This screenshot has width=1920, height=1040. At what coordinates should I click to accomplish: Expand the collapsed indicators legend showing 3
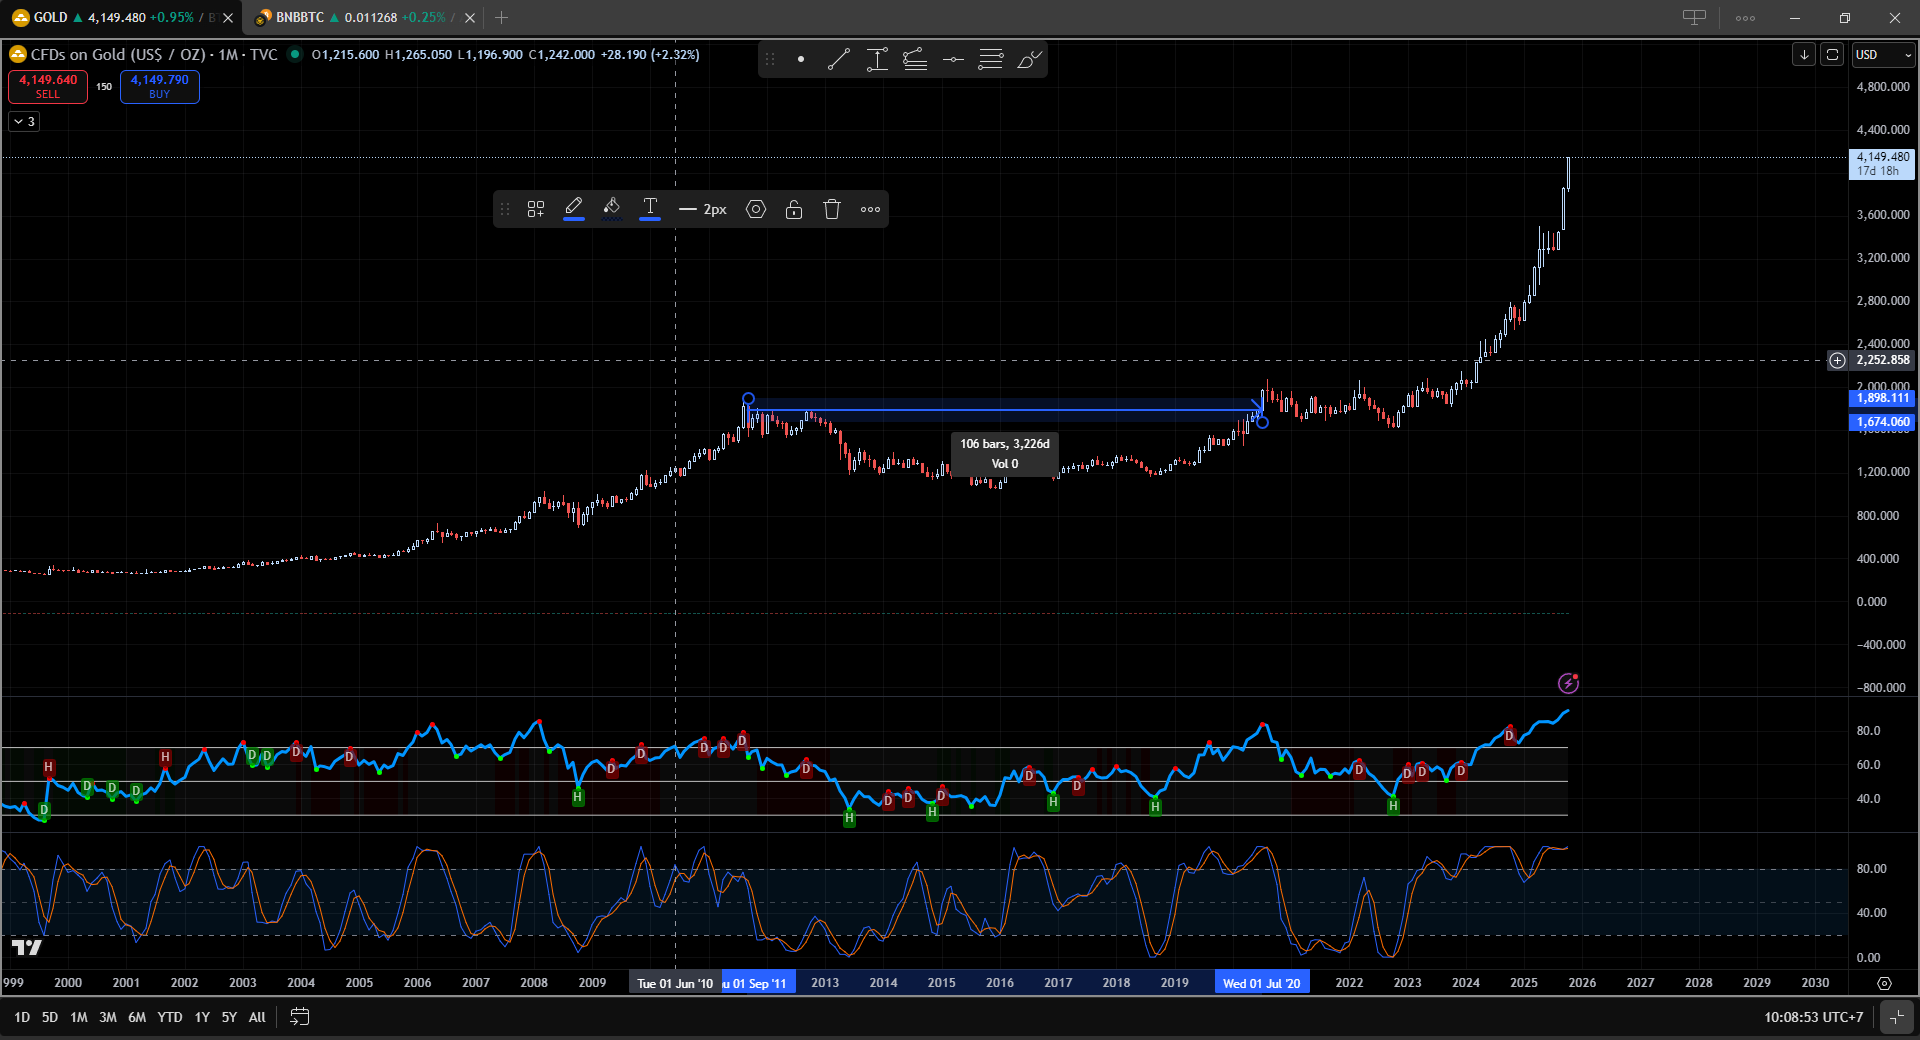(24, 121)
